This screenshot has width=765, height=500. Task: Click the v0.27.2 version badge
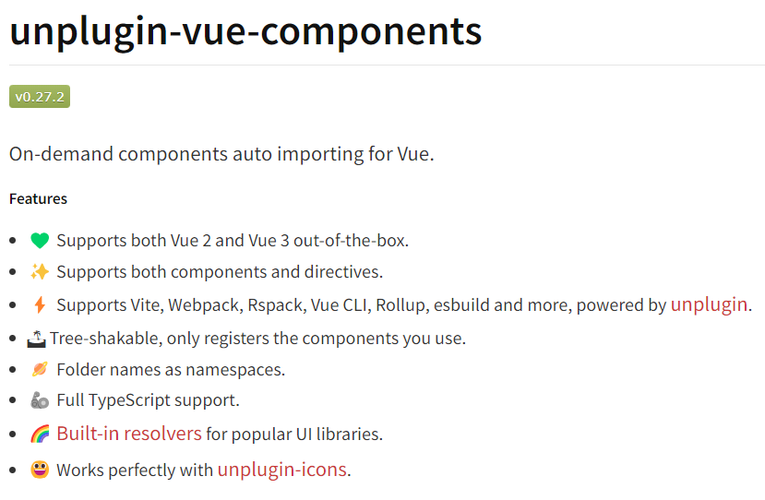39,97
